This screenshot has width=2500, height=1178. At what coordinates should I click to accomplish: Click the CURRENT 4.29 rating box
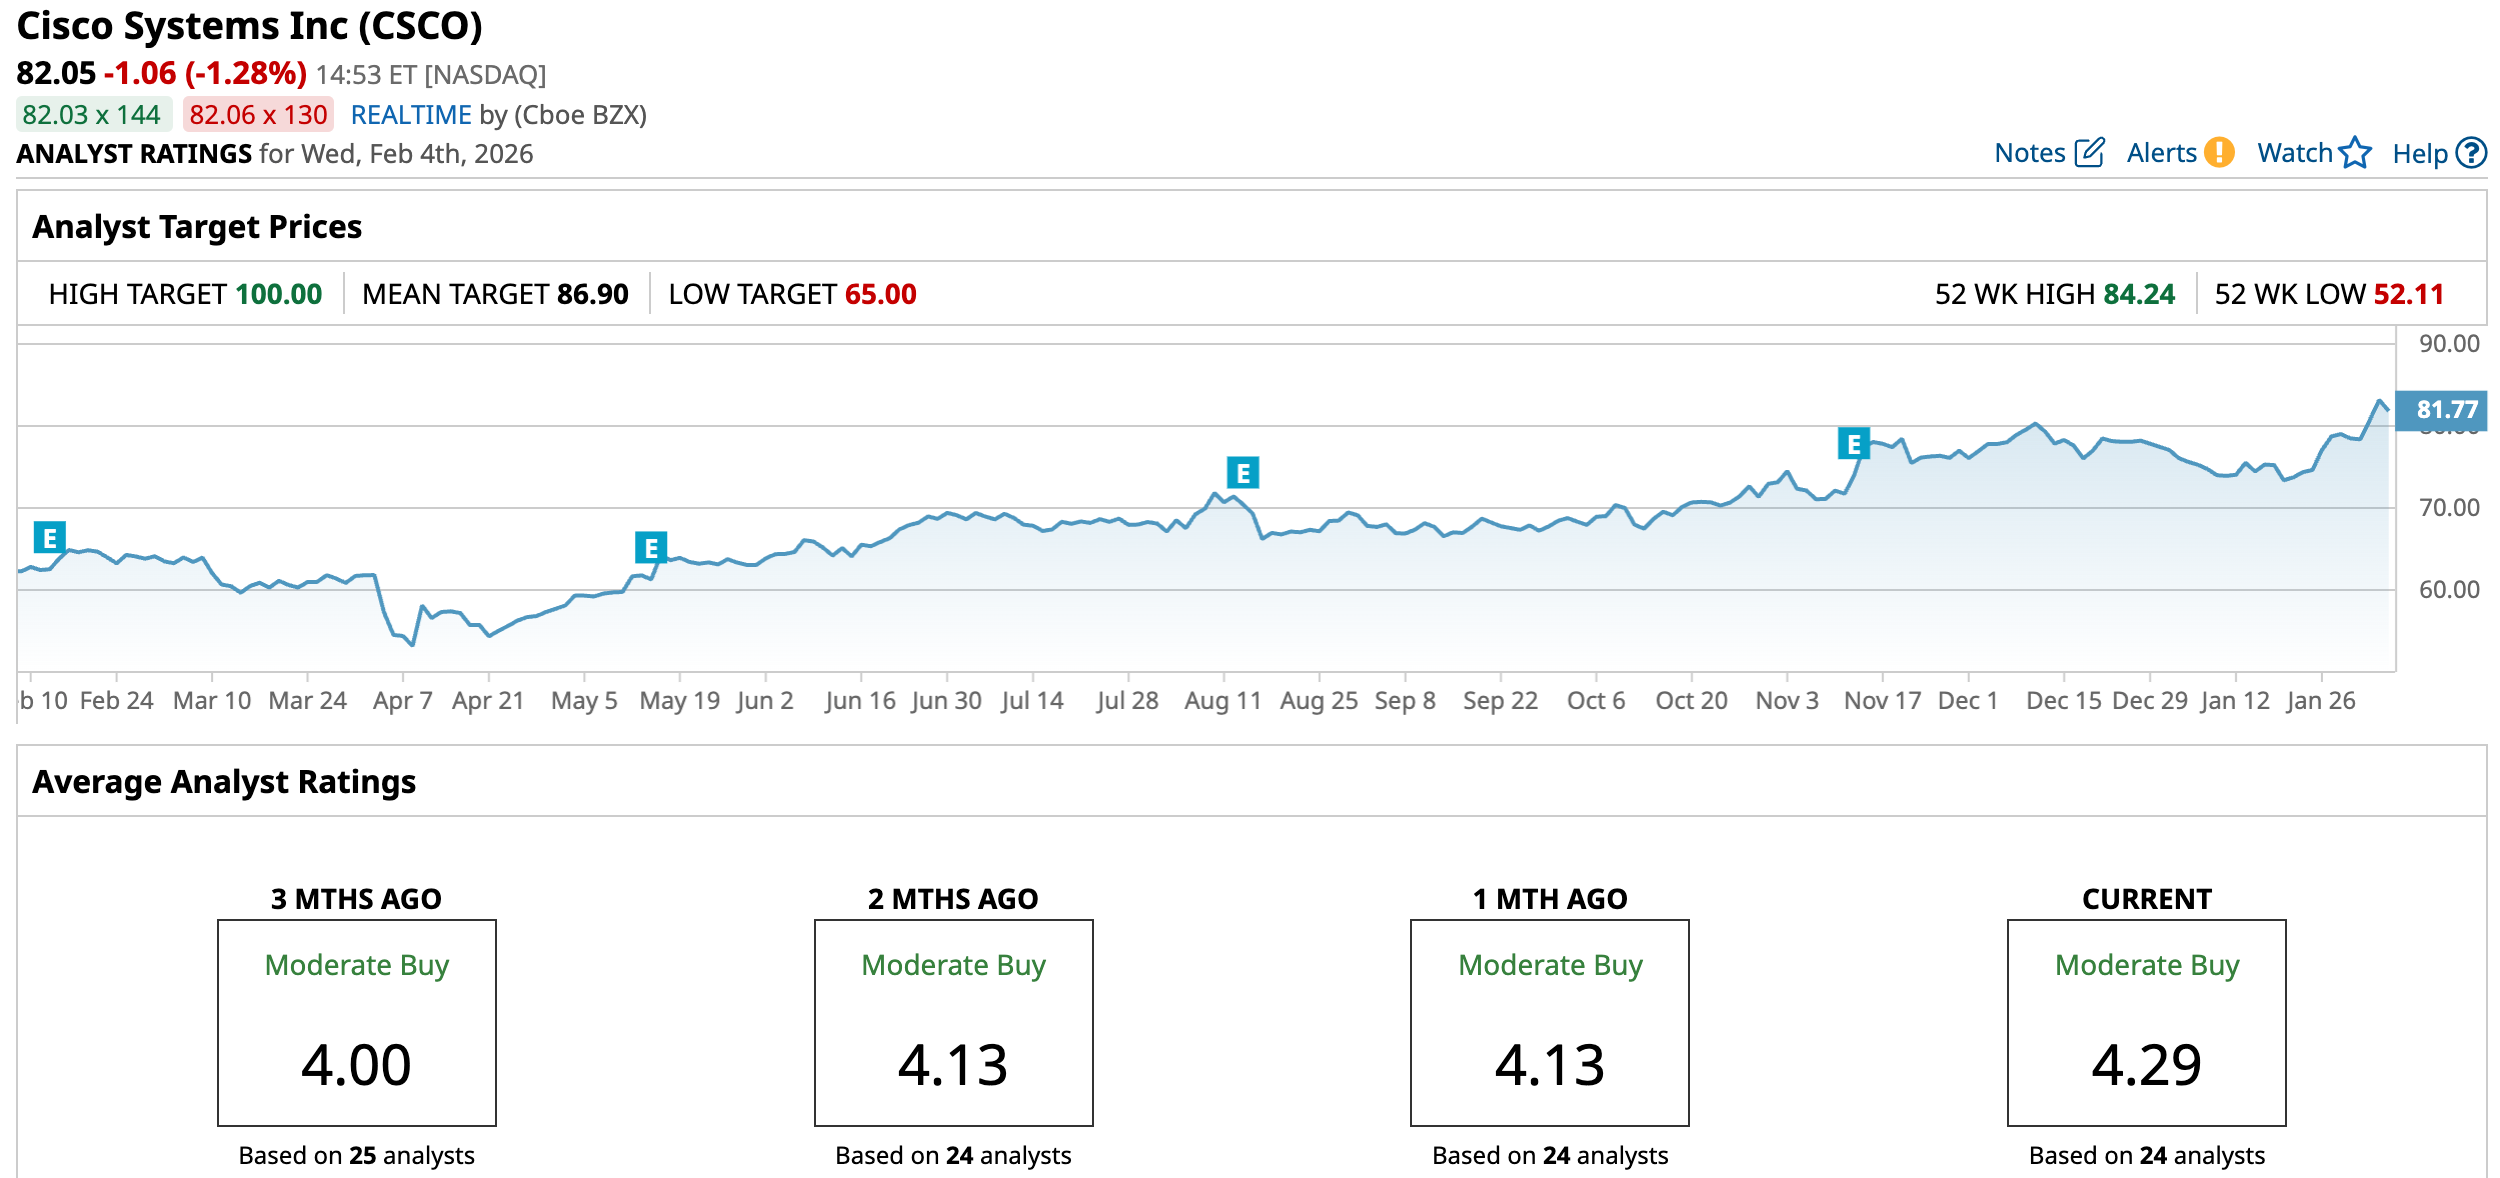pos(2146,1022)
